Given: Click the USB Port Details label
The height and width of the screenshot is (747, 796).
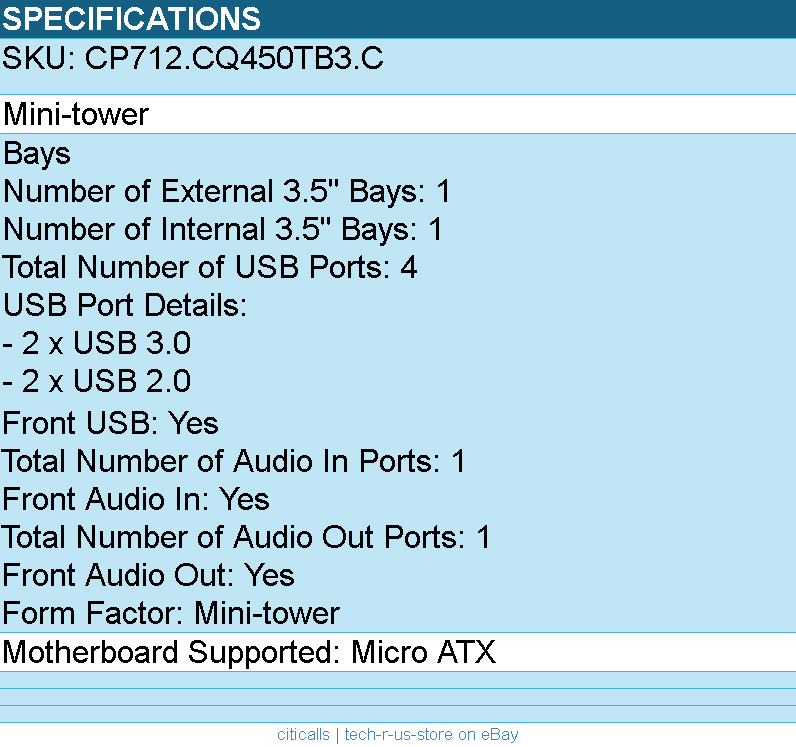Looking at the screenshot, I should pyautogui.click(x=125, y=305).
